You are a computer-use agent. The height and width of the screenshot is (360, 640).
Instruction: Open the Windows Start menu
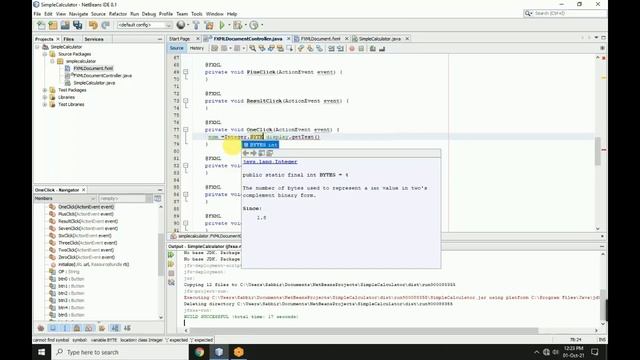click(42, 352)
